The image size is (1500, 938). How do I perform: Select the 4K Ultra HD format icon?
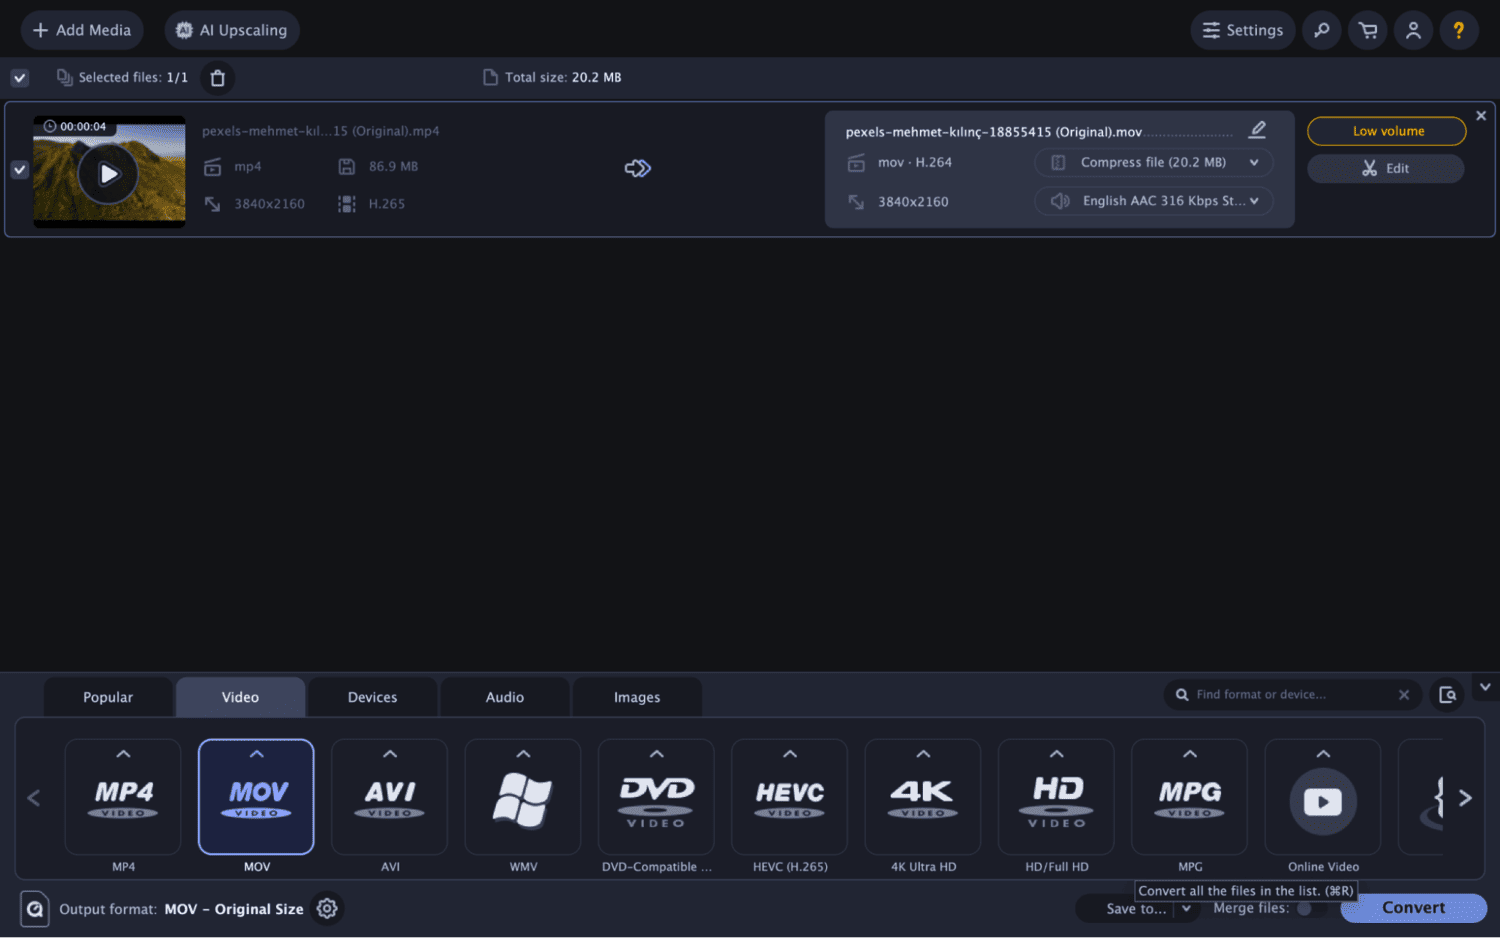pos(922,797)
